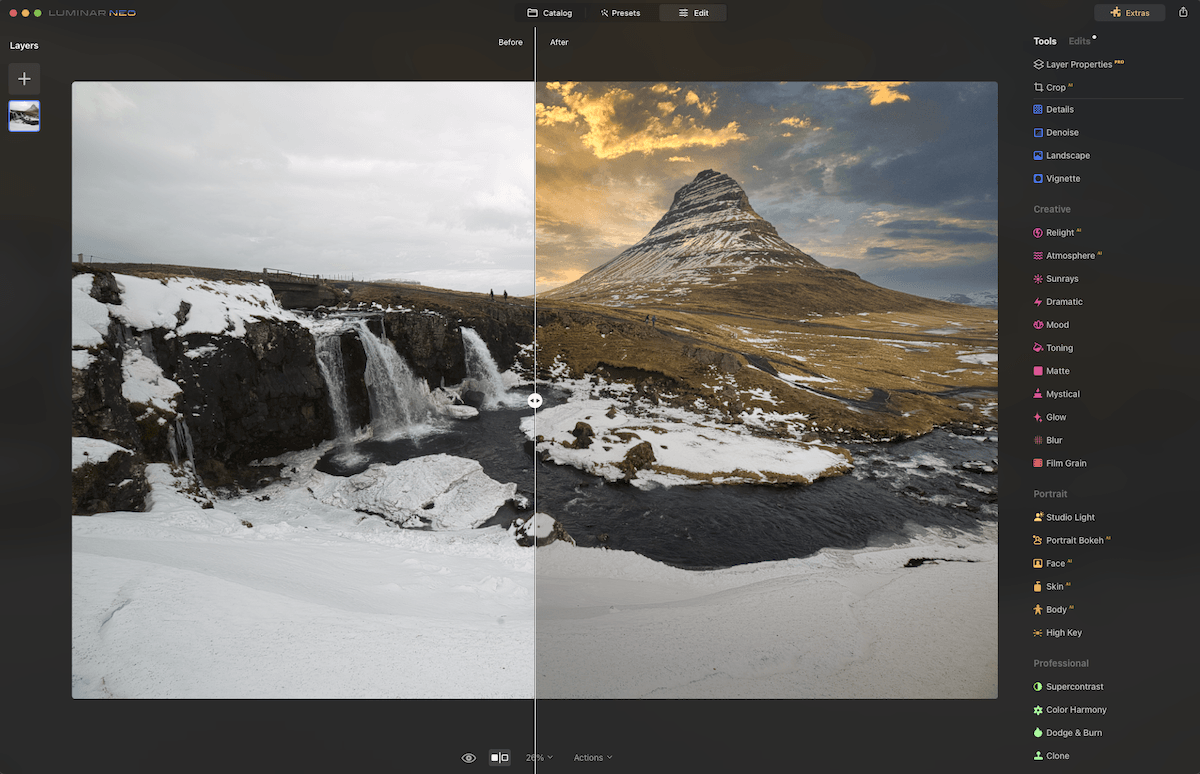Open the Extras marketplace

1130,13
